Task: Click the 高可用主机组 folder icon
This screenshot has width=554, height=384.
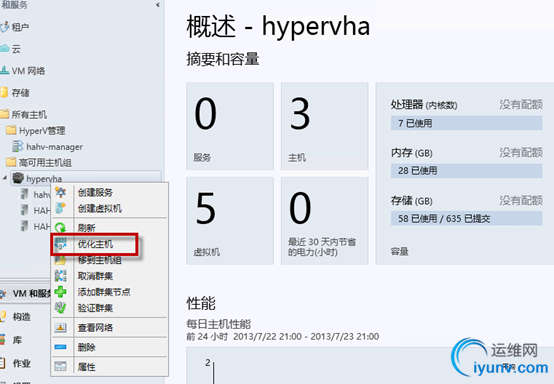Action: [x=11, y=162]
